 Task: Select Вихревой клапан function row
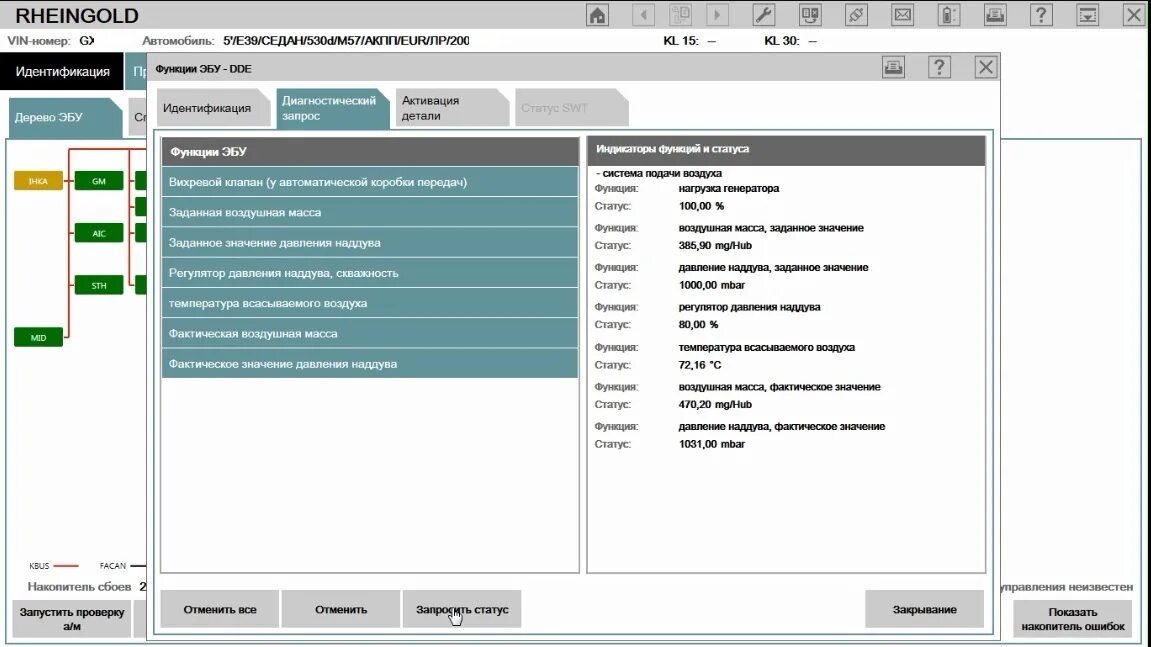click(370, 182)
